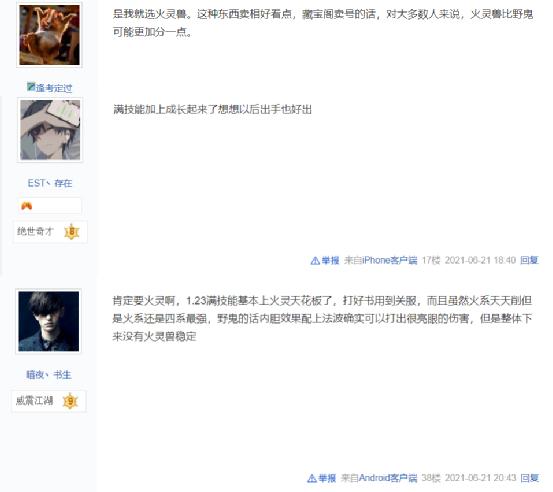Click the timestamp 2021-06-21 18:40

(480, 260)
